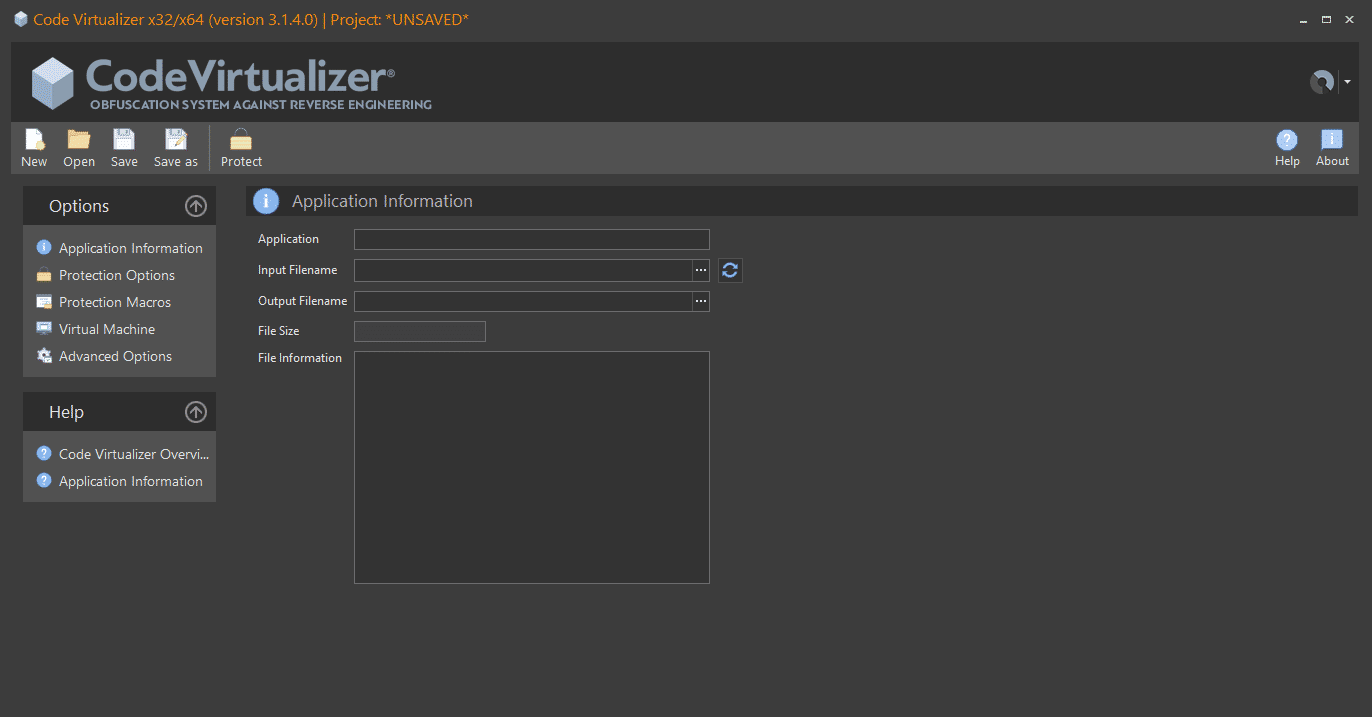Image resolution: width=1372 pixels, height=717 pixels.
Task: Collapse the Help panel
Action: click(196, 412)
